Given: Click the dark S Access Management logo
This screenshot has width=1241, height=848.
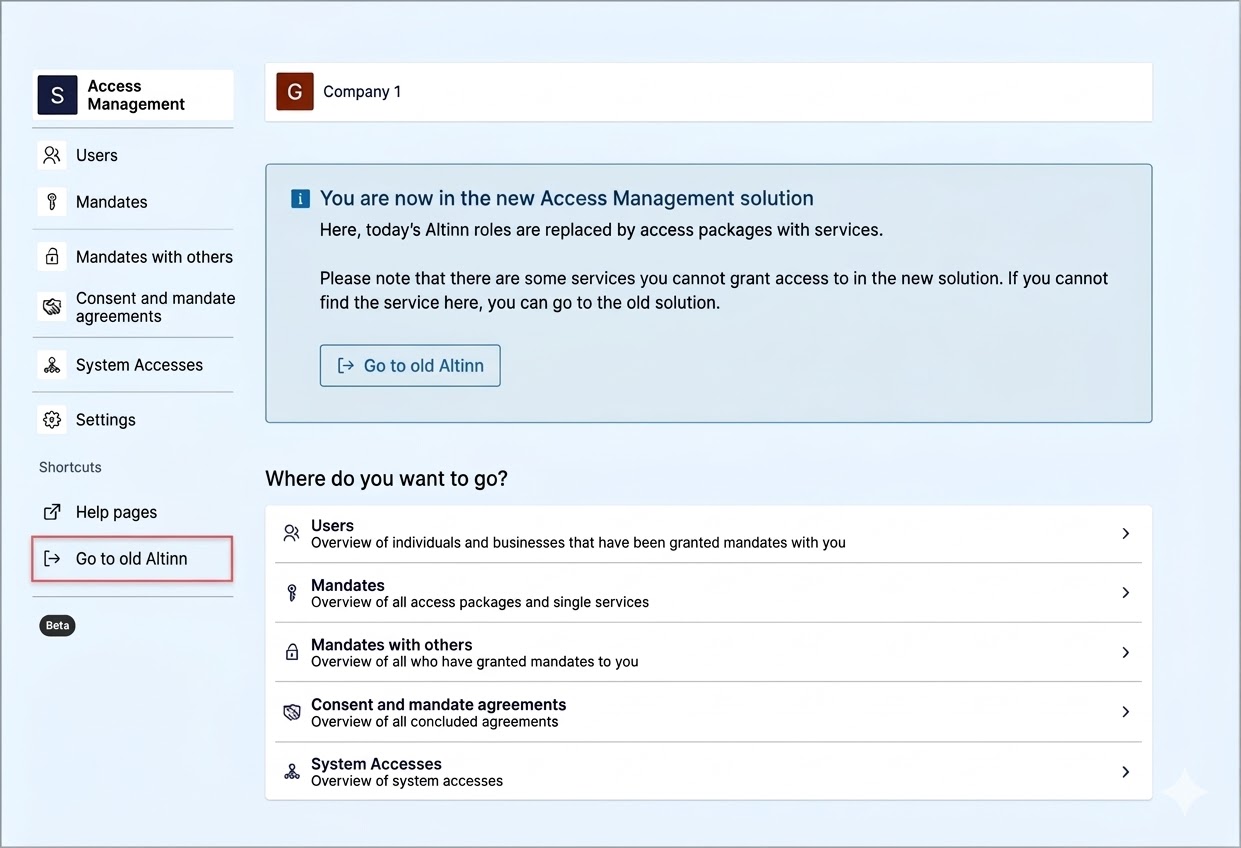Looking at the screenshot, I should click(57, 95).
